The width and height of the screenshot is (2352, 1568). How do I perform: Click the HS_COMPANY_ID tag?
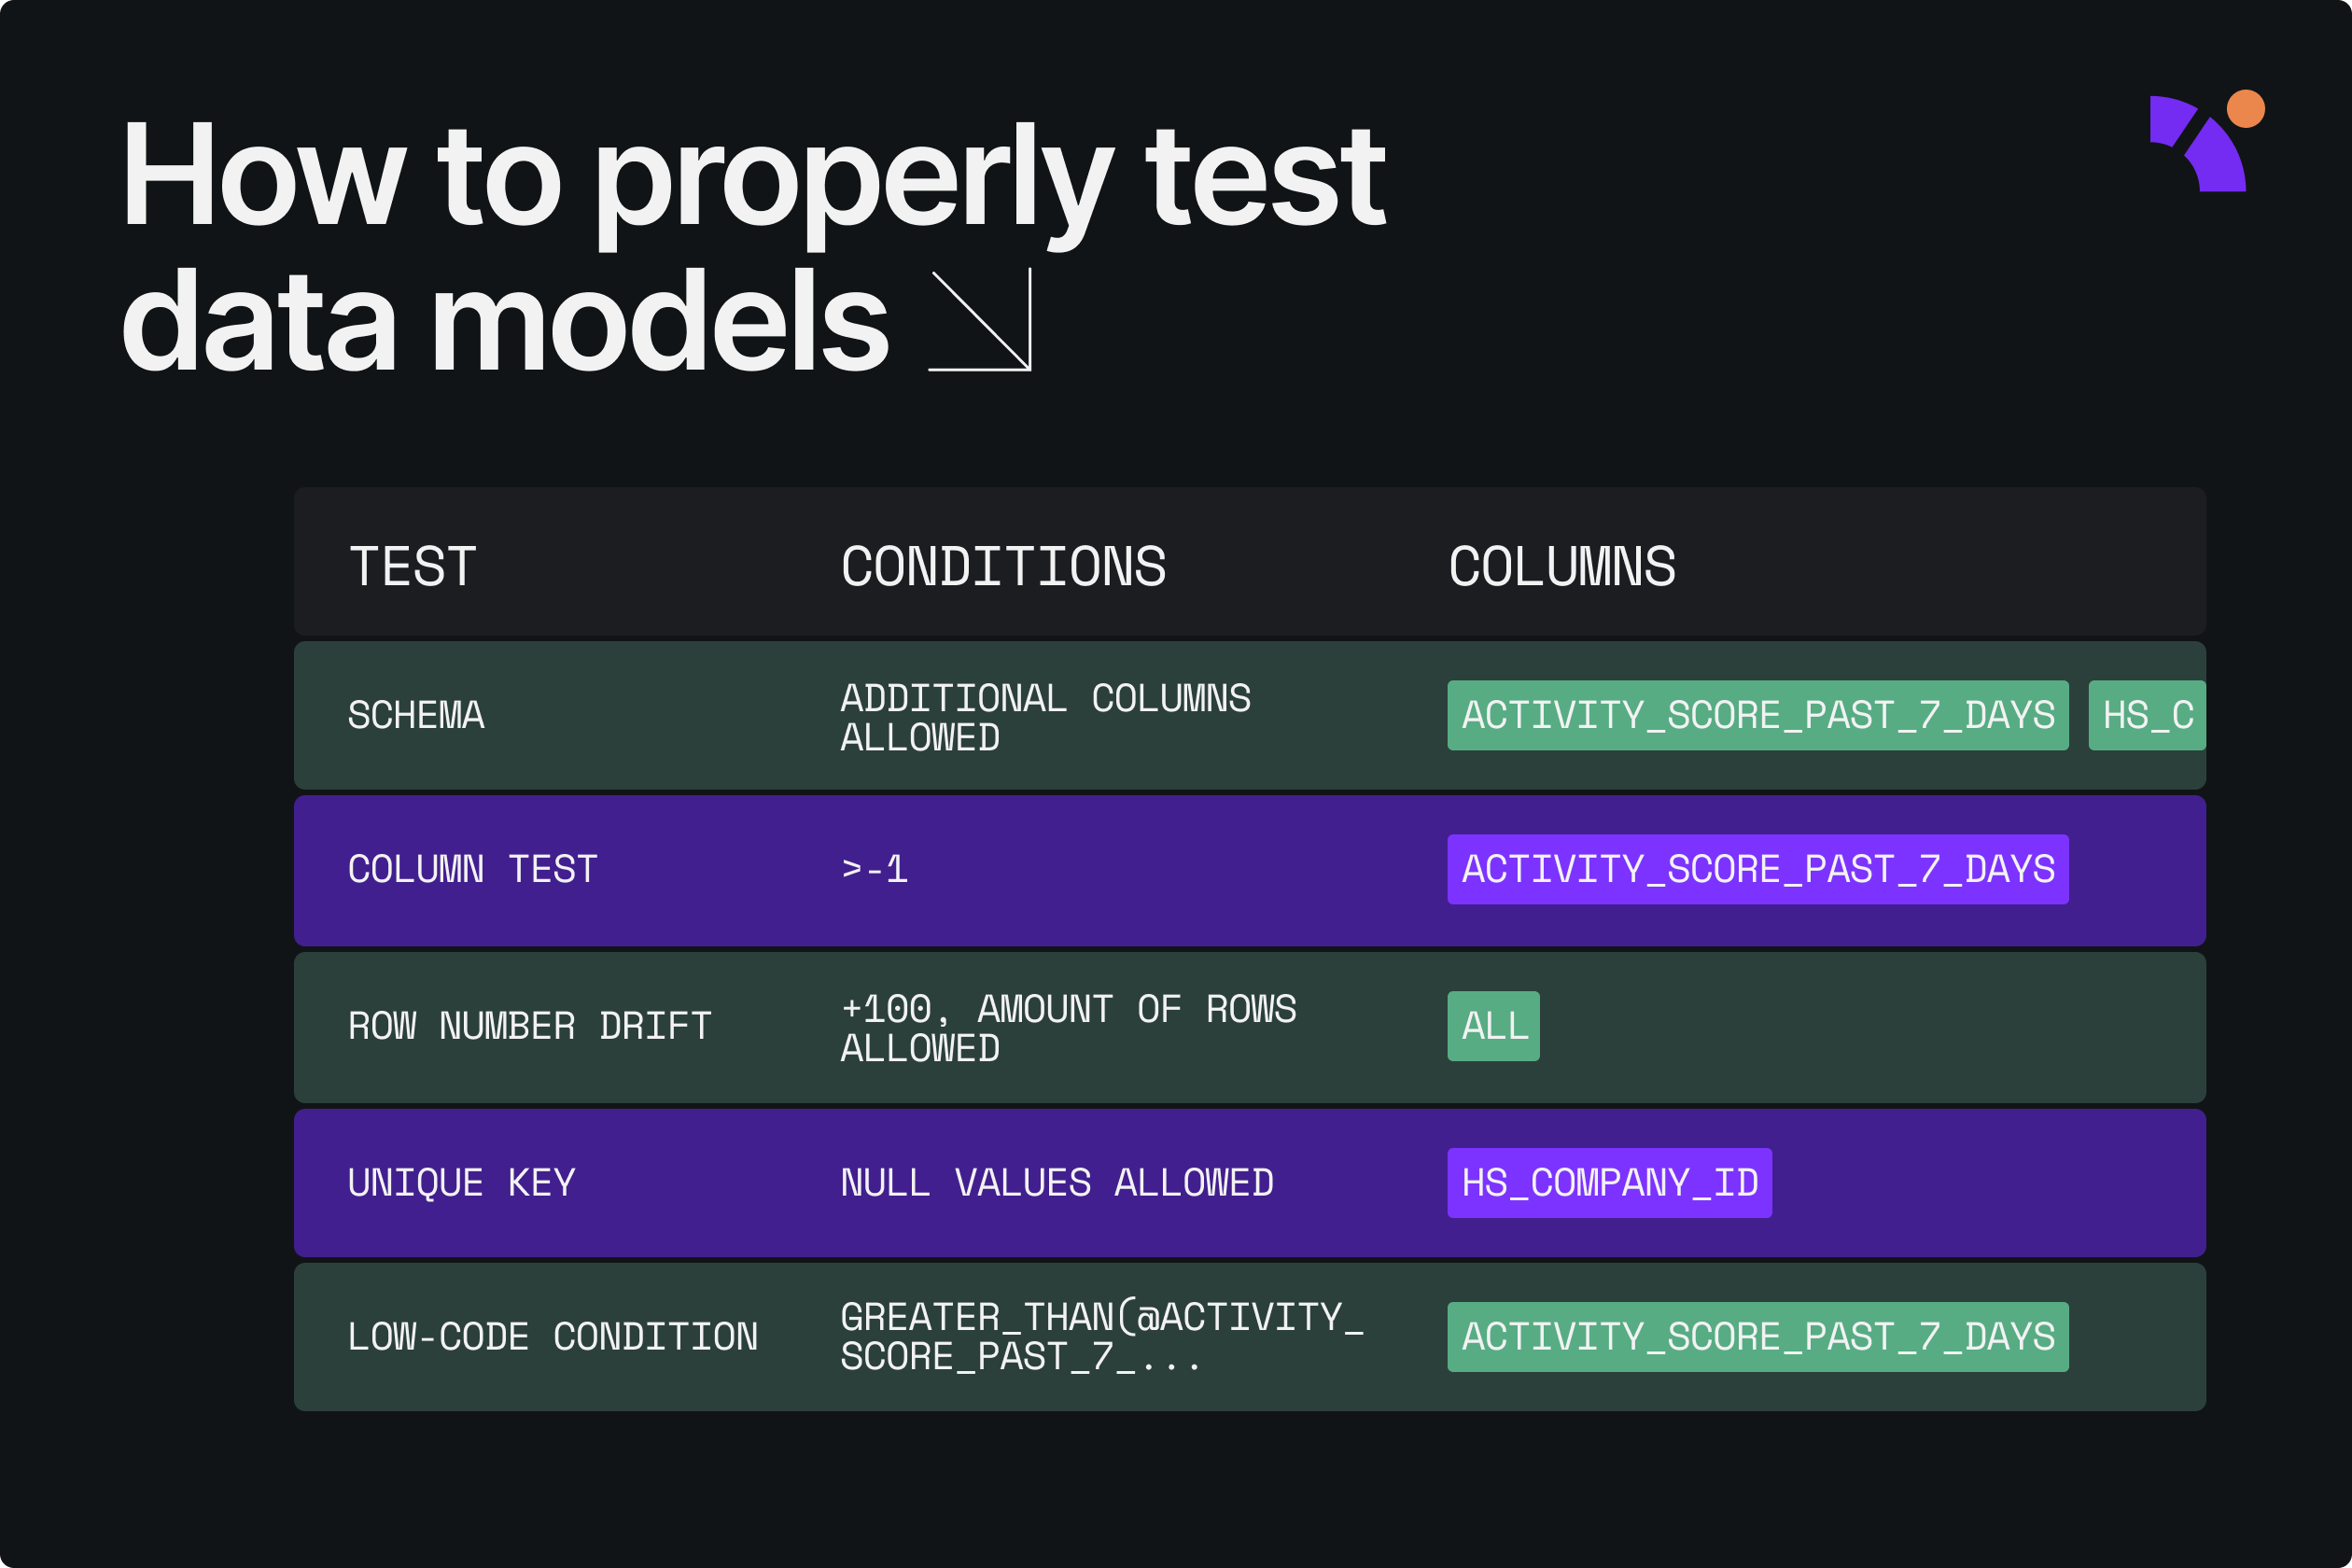click(x=1610, y=1184)
